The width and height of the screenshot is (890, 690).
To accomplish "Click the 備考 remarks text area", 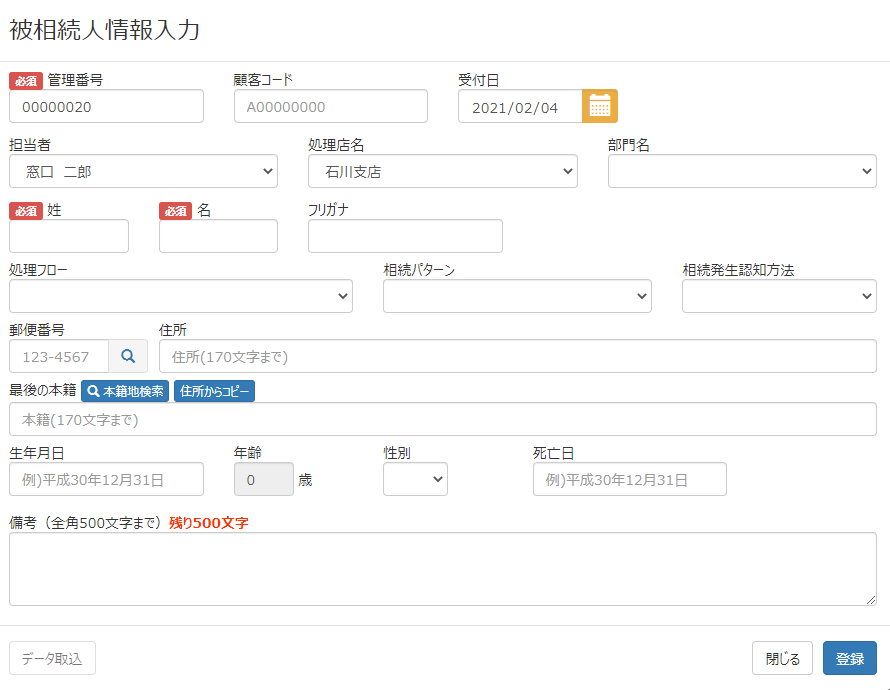I will (442, 568).
